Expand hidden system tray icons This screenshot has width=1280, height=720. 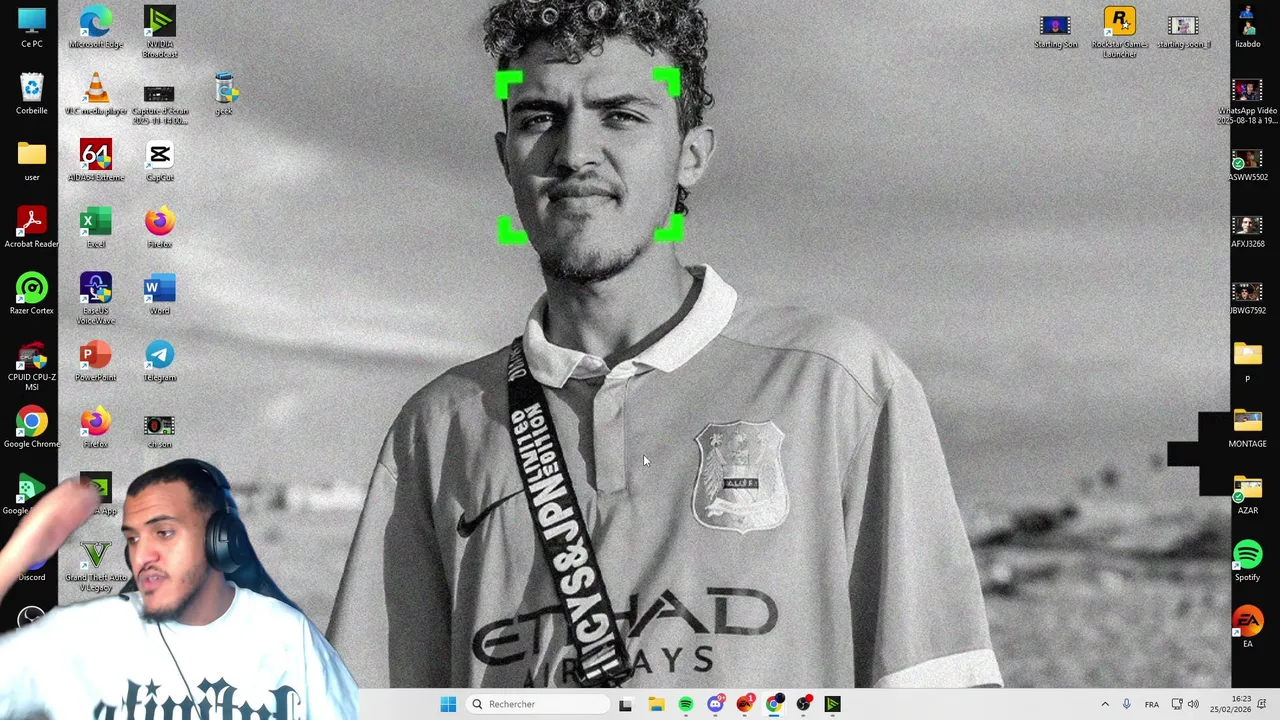[x=1105, y=704]
